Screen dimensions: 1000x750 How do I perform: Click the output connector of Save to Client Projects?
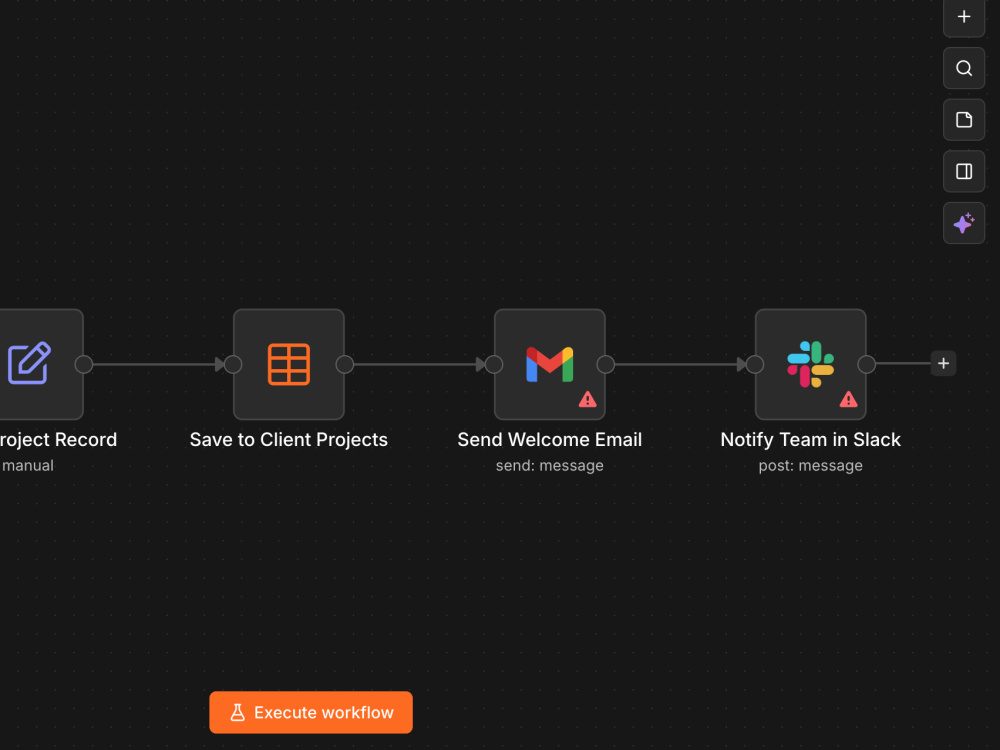[x=344, y=364]
